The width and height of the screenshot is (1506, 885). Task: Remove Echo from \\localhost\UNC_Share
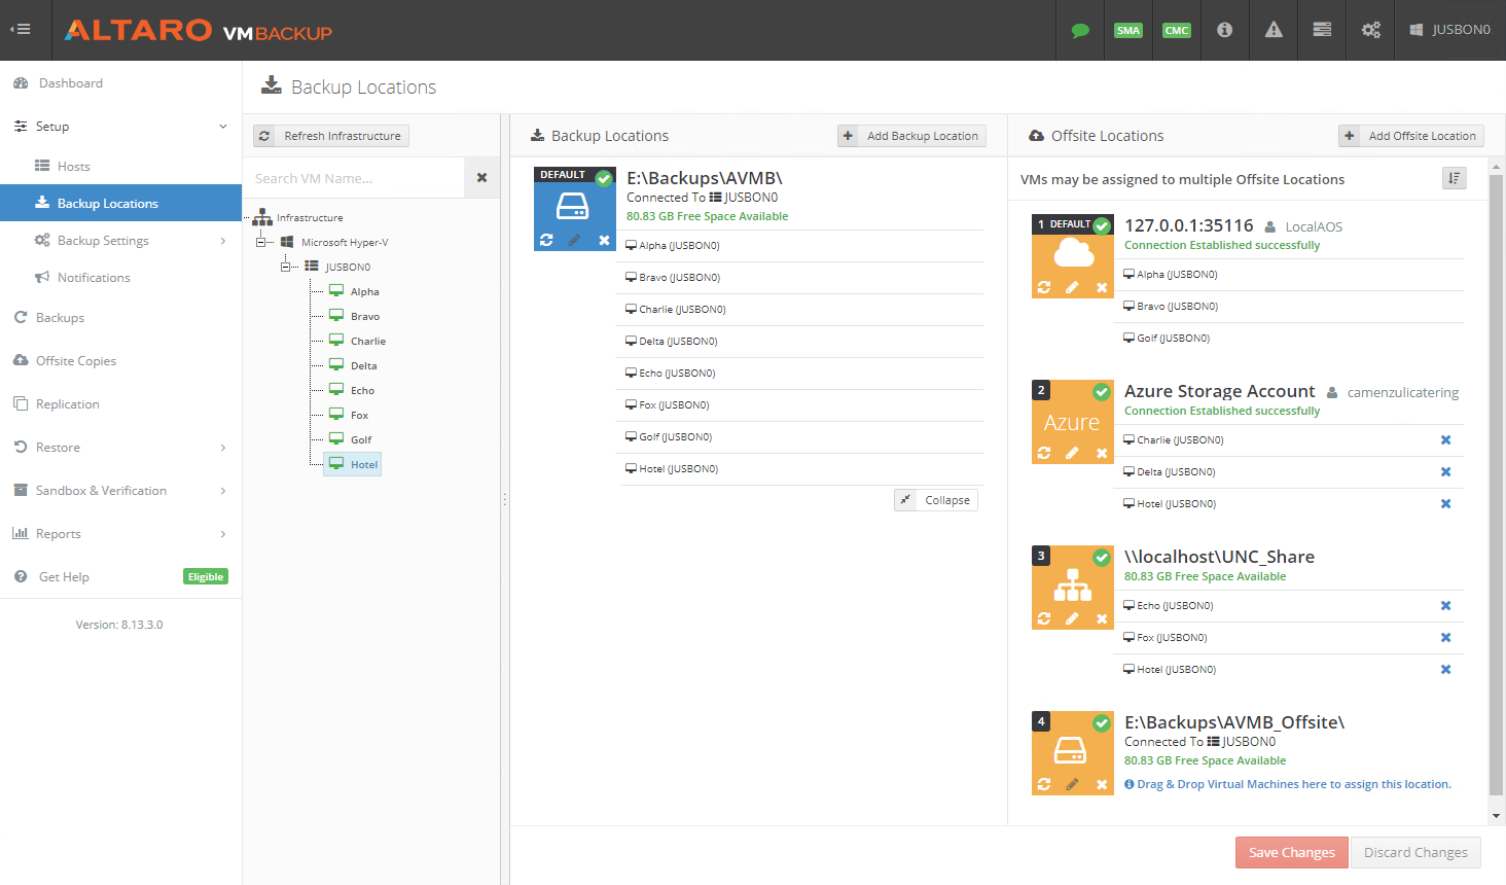click(x=1445, y=606)
